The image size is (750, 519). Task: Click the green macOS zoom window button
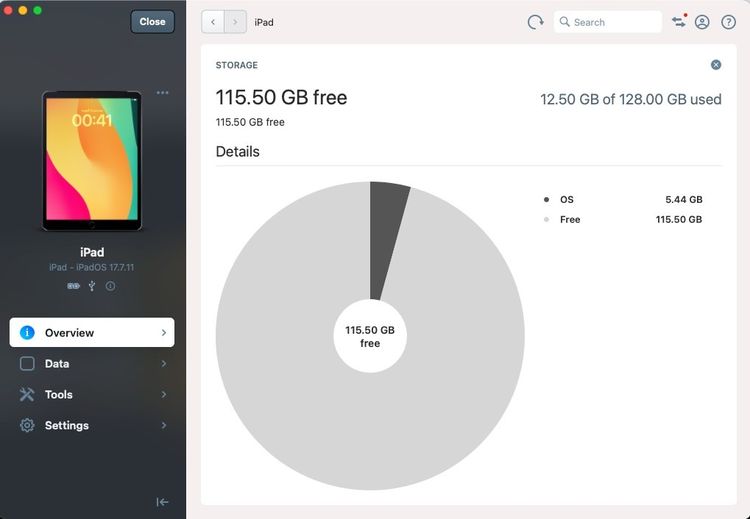tap(38, 10)
